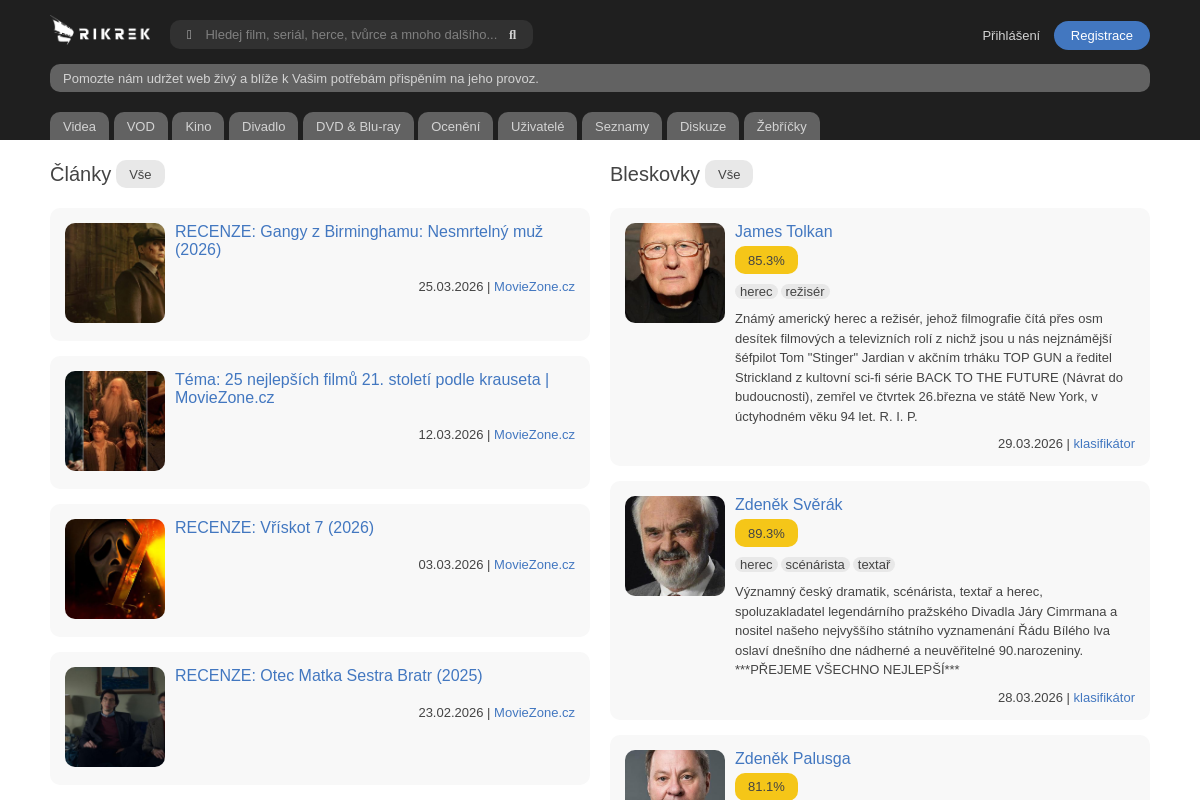Select the DVD & Blu-ray tab
Viewport: 1200px width, 800px height.
358,126
